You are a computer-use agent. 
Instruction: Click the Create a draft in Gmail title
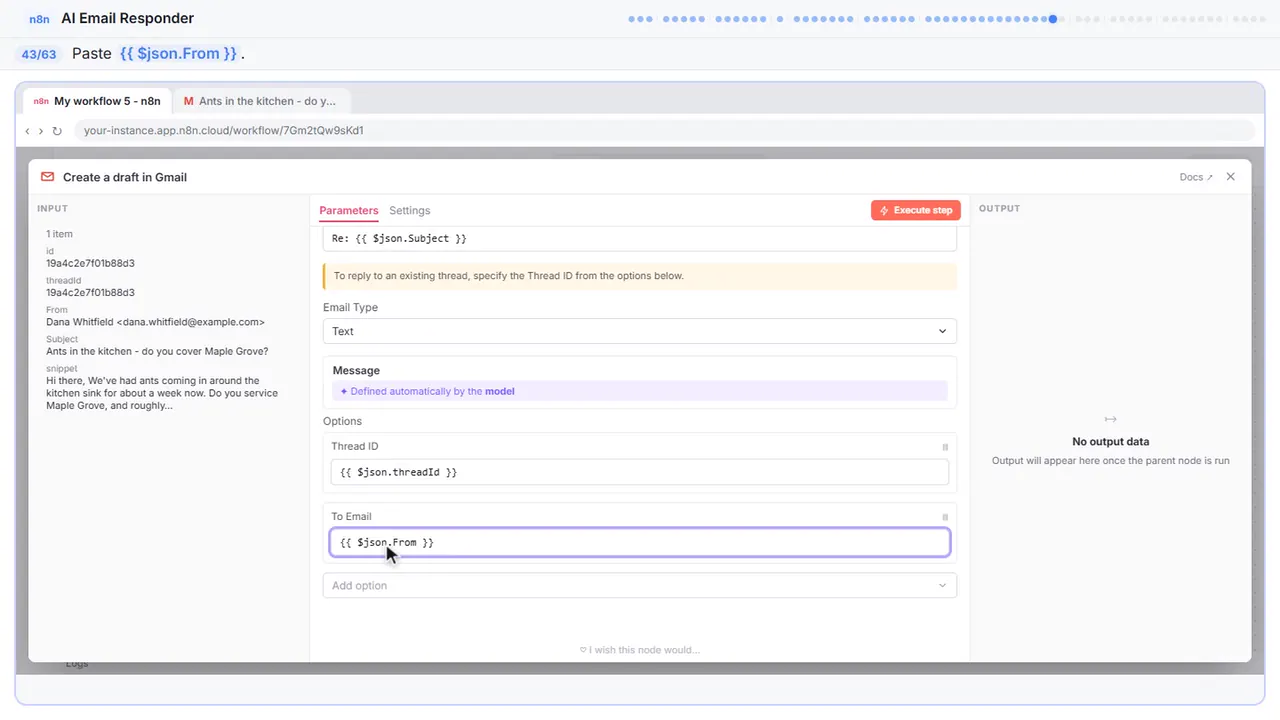click(125, 177)
